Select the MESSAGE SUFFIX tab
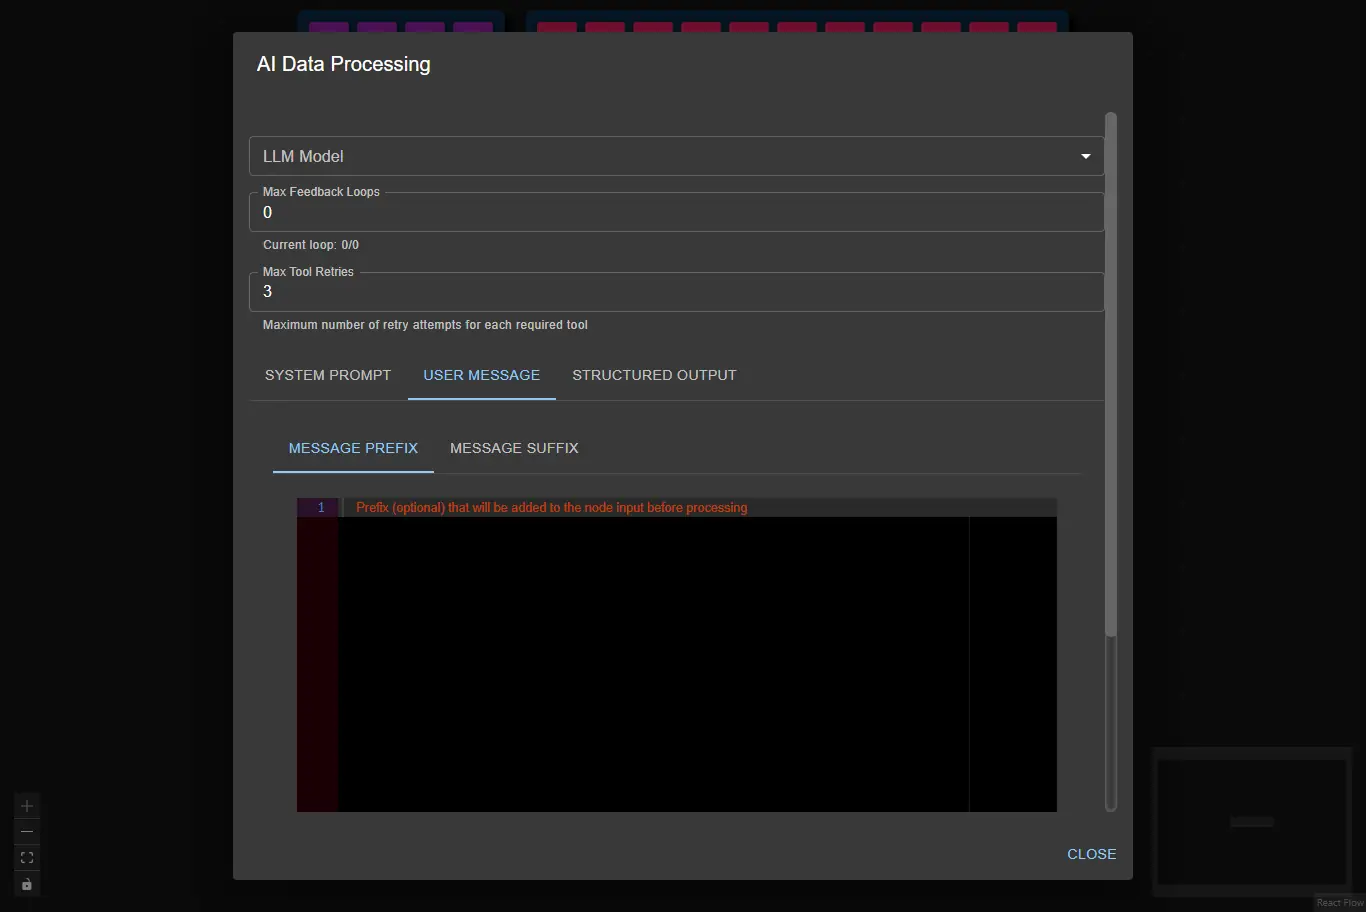 [x=514, y=448]
